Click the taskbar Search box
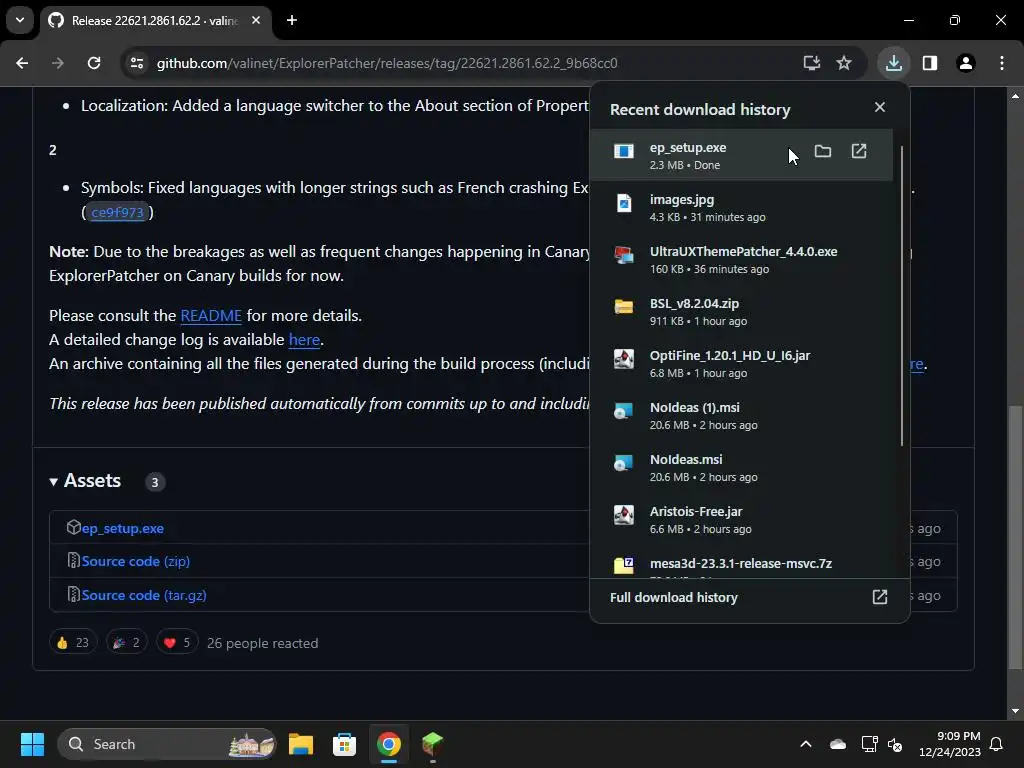This screenshot has height=768, width=1024. click(167, 744)
